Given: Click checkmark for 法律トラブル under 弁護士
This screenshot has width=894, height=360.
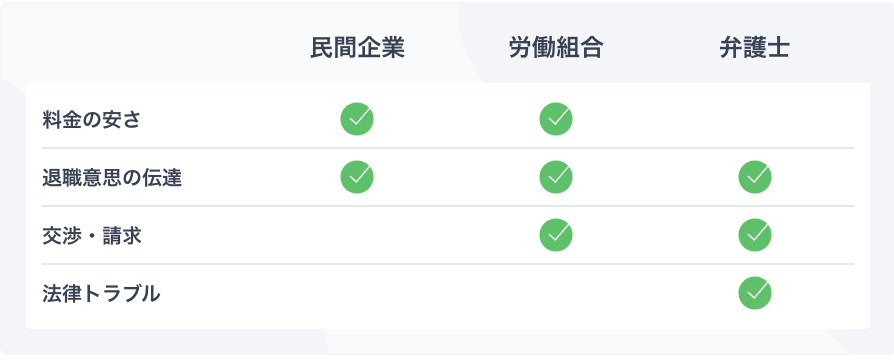Looking at the screenshot, I should tap(755, 293).
